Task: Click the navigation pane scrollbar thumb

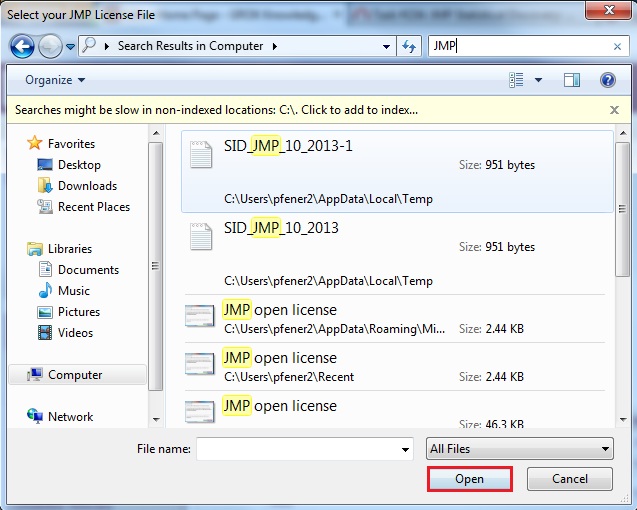Action: pyautogui.click(x=155, y=266)
